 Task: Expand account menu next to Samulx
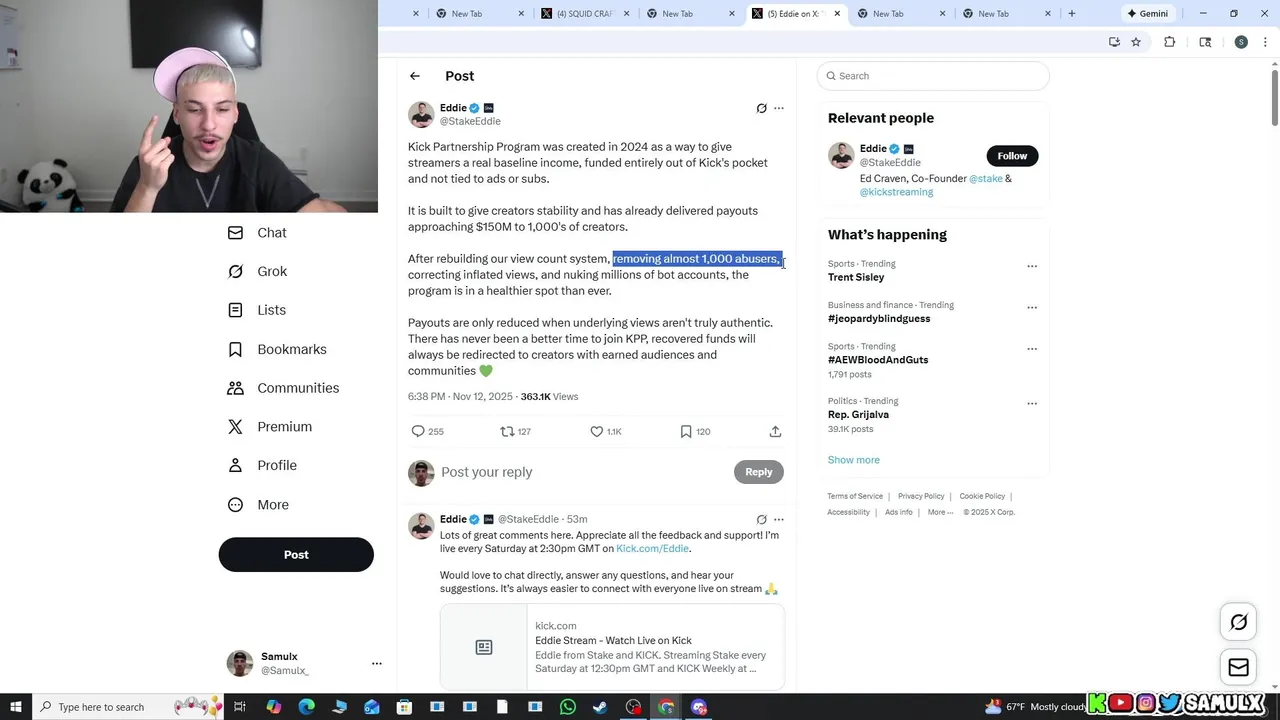tap(377, 663)
